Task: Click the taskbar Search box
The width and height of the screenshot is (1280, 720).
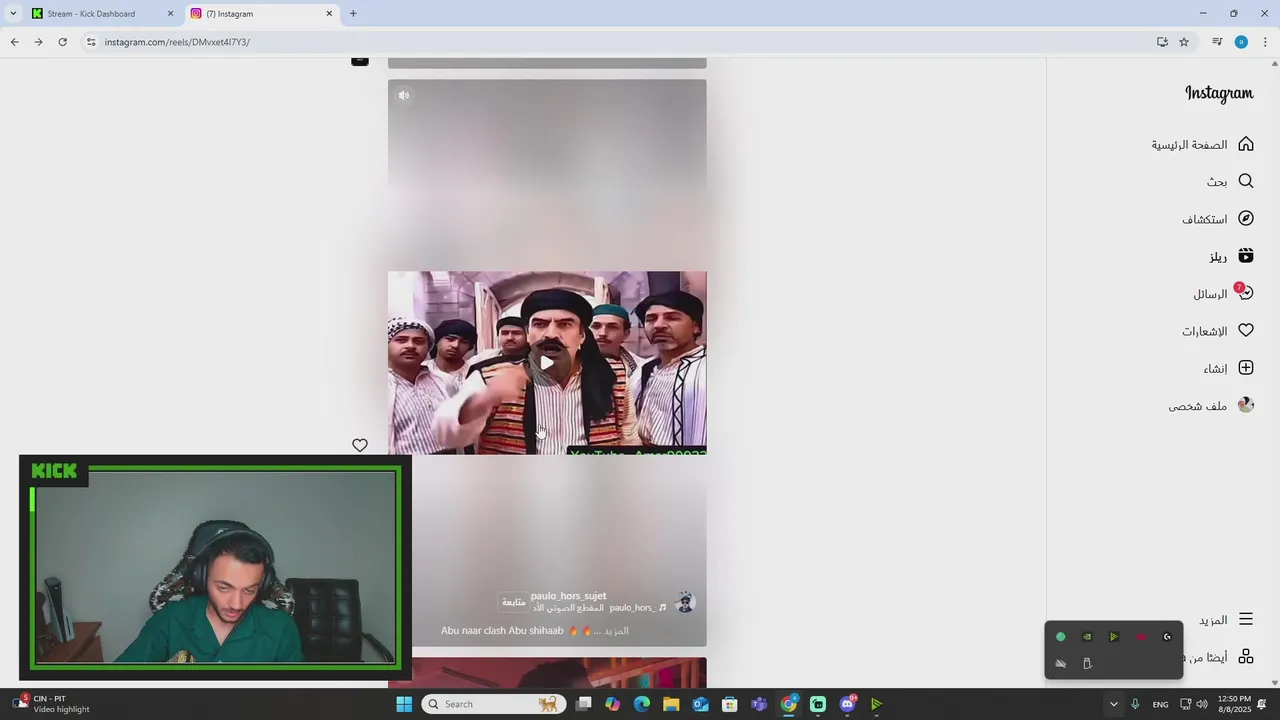Action: click(x=493, y=704)
